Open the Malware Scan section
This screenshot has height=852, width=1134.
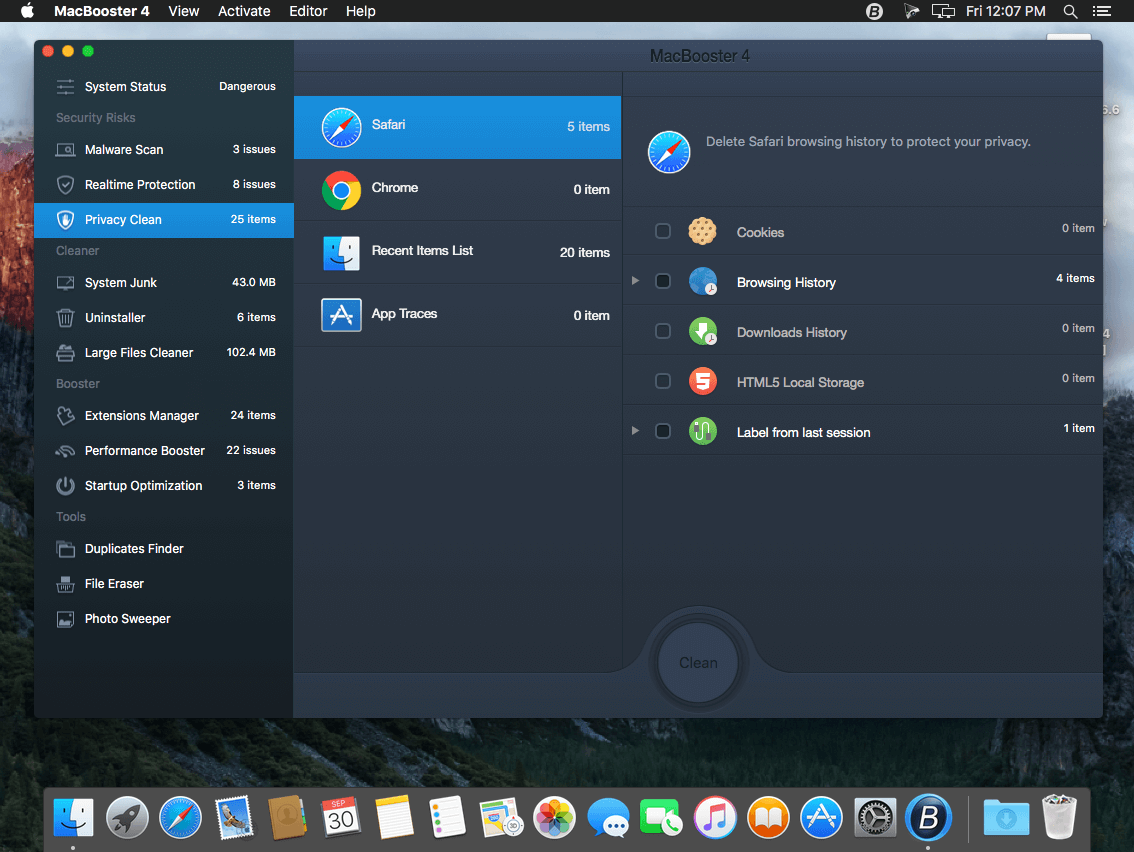pos(164,150)
